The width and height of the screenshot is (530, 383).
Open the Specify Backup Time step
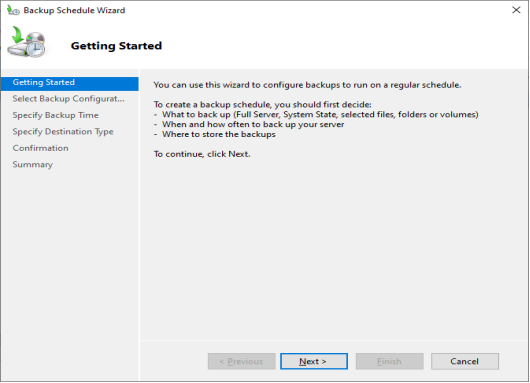coord(55,115)
